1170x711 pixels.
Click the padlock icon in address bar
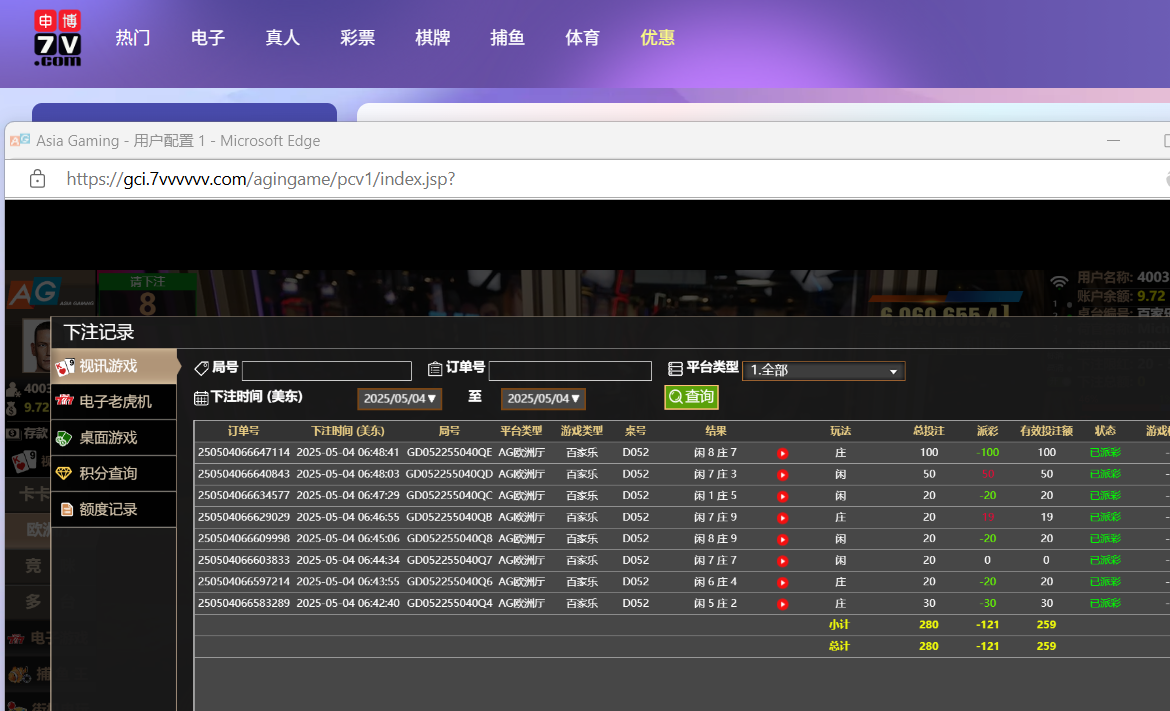(x=38, y=179)
